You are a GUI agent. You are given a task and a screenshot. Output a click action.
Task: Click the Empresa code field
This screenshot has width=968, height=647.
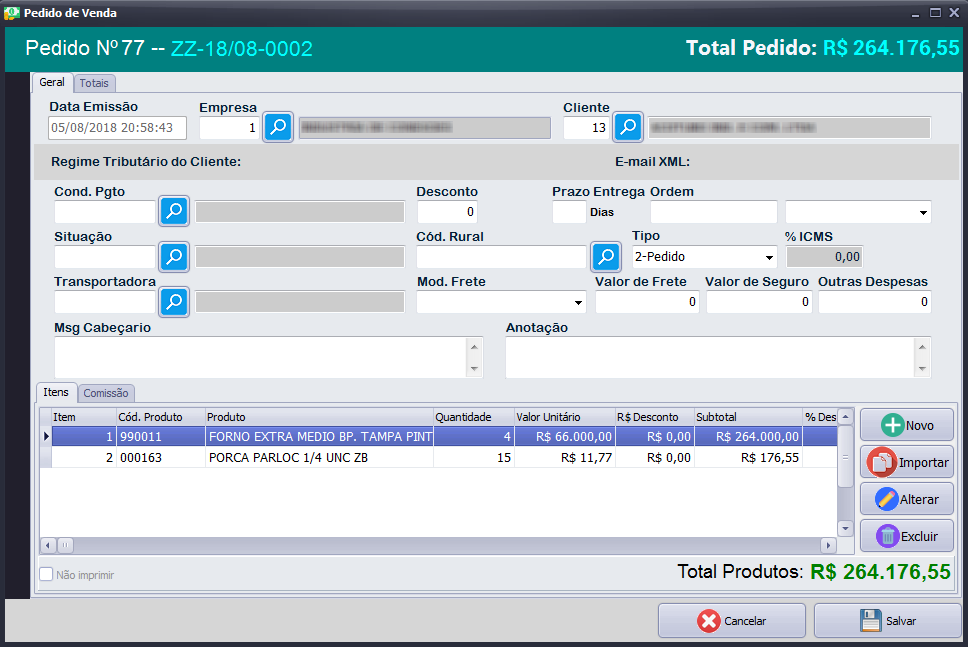point(229,128)
